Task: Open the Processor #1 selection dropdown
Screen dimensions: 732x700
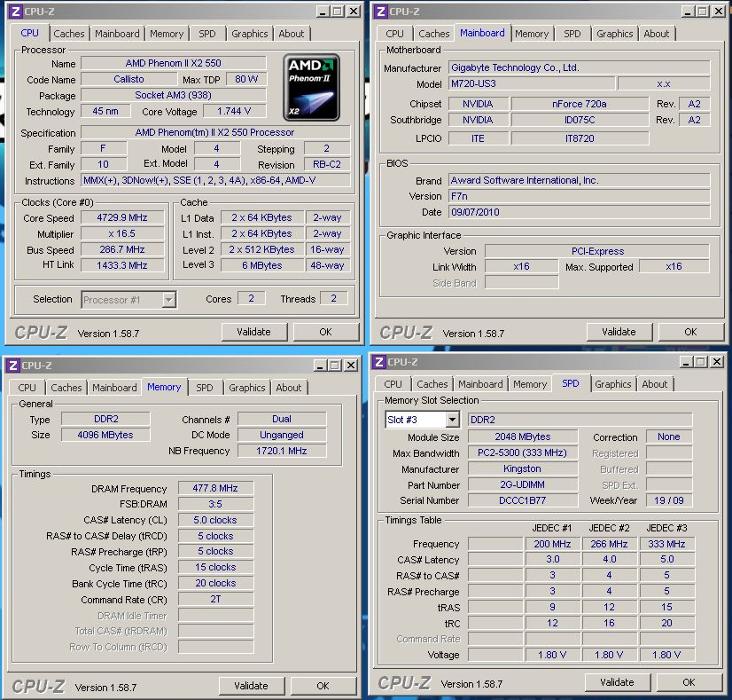Action: (x=169, y=300)
